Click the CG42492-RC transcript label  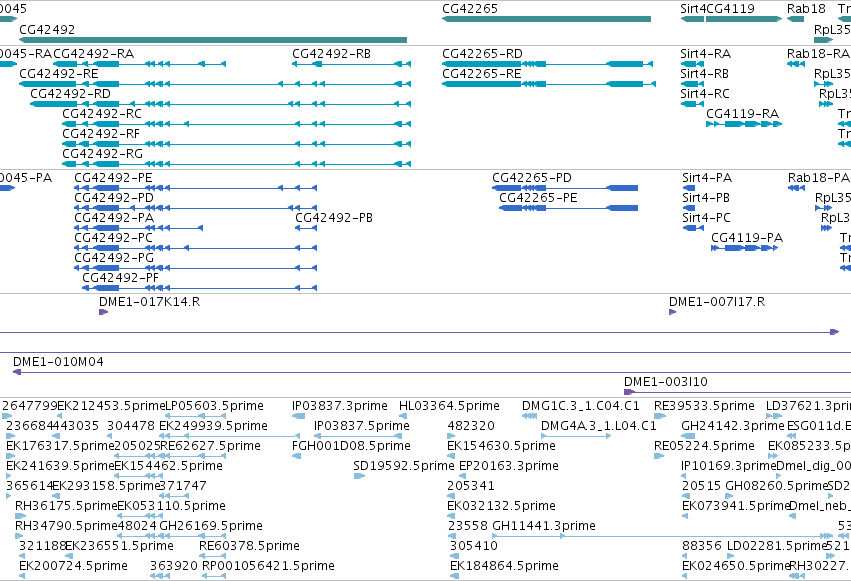[102, 114]
